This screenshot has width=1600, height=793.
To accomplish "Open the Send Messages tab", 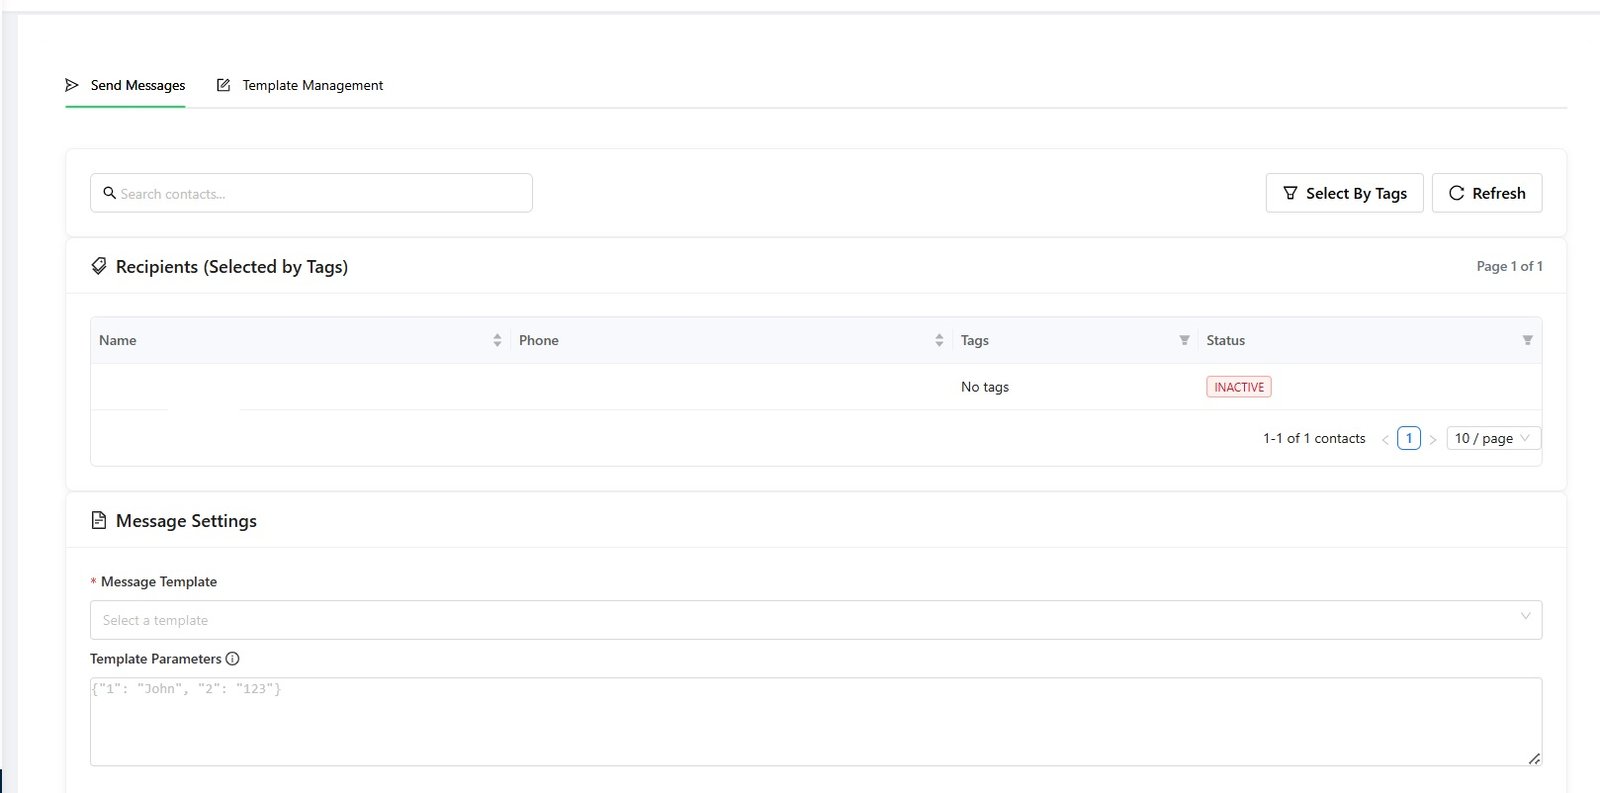I will 126,86.
